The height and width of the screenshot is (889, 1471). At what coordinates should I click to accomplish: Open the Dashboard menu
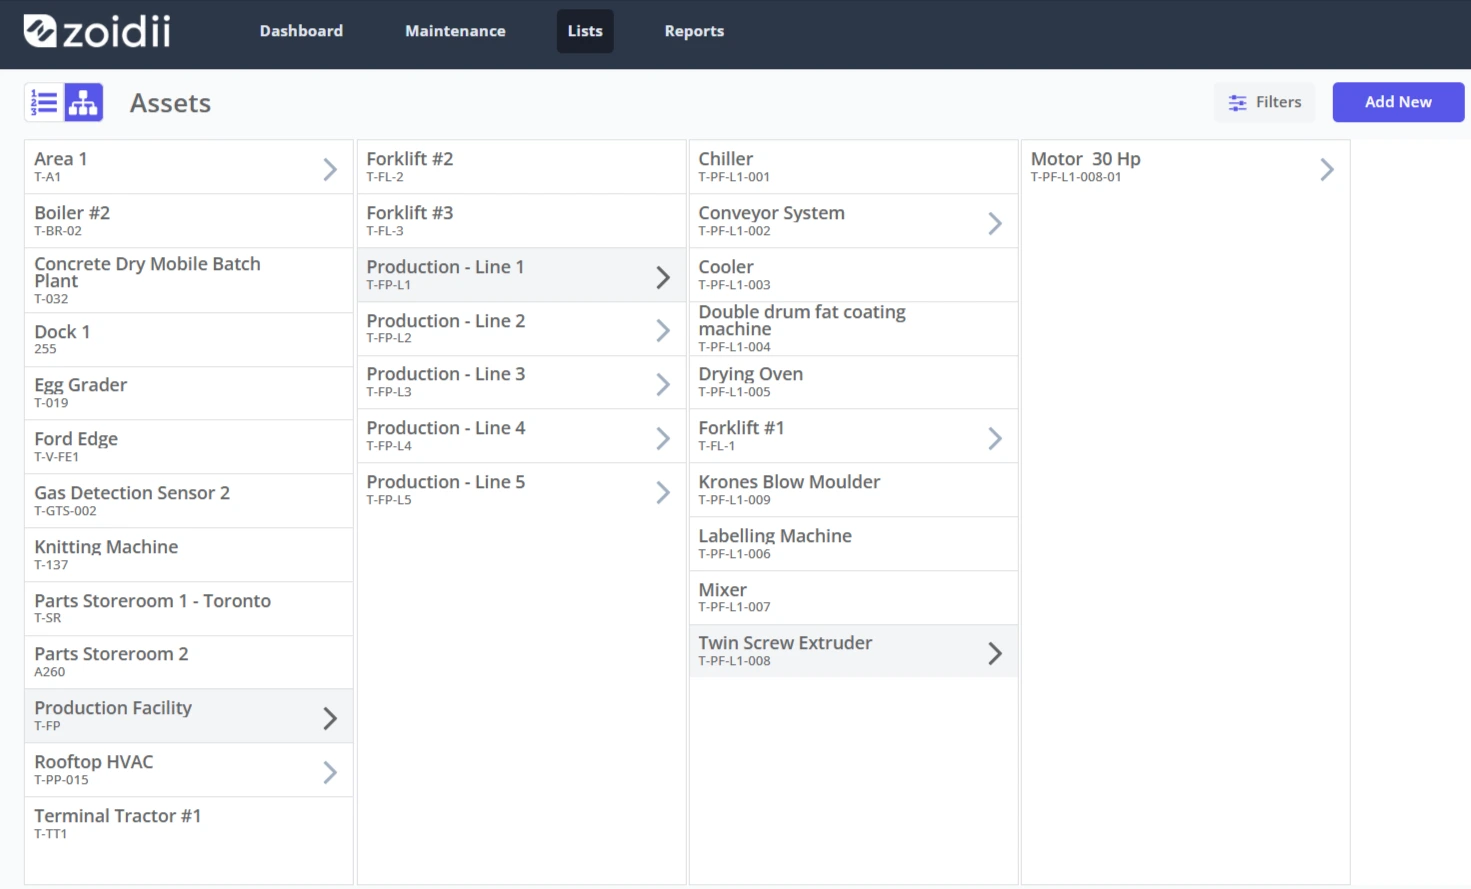(x=301, y=31)
